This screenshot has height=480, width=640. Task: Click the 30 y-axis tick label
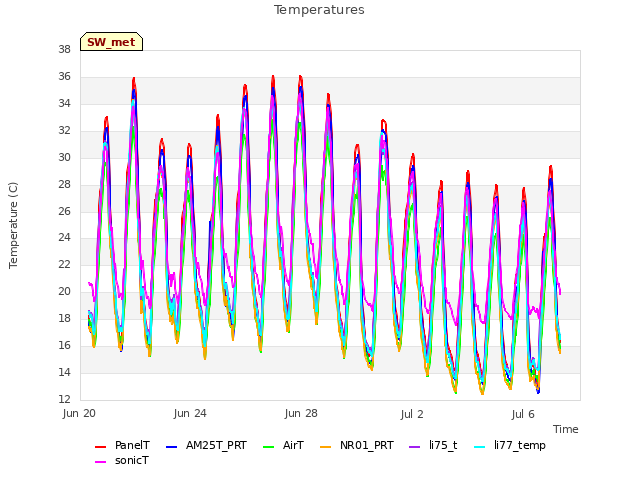(64, 158)
